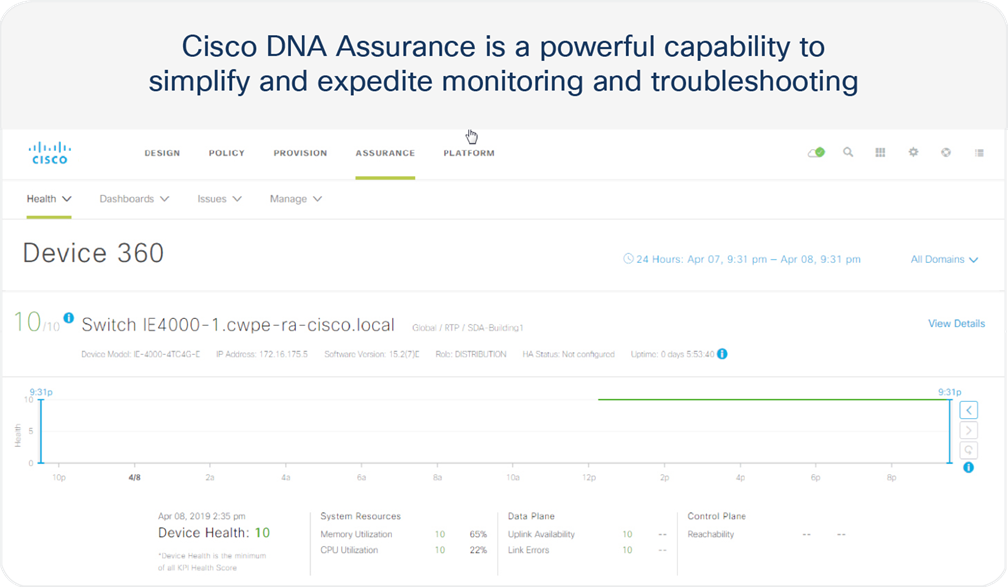Viewport: 1008px width, 587px height.
Task: Click the Control Plane heading
Action: [x=717, y=516]
